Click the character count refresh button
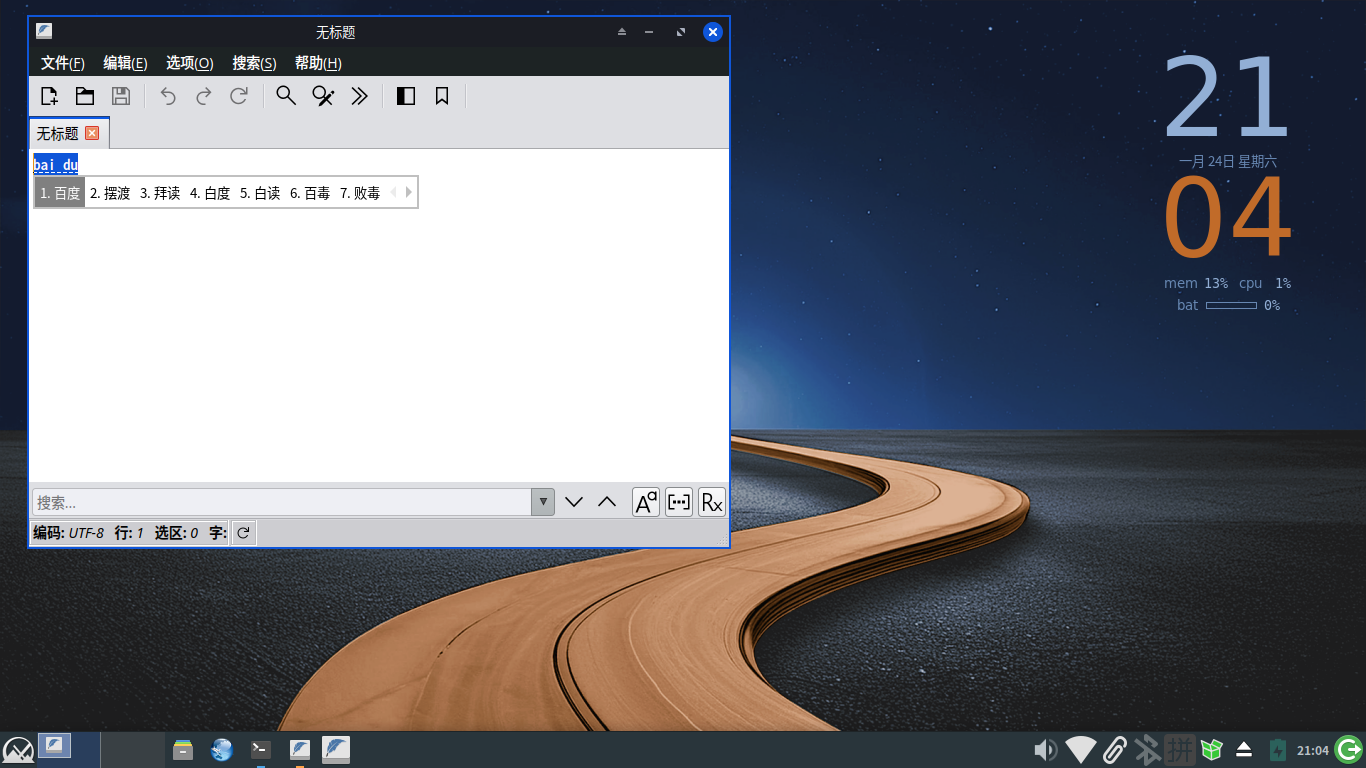 243,533
